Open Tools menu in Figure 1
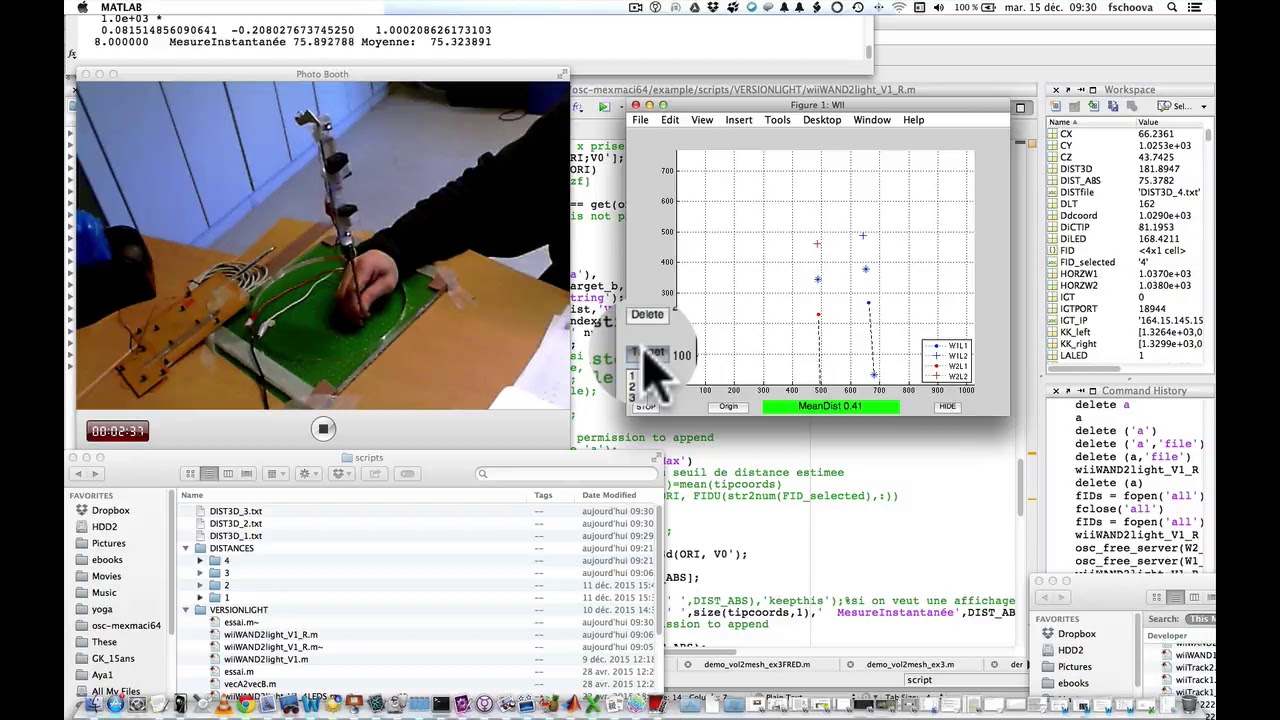Image resolution: width=1280 pixels, height=720 pixels. pos(777,120)
